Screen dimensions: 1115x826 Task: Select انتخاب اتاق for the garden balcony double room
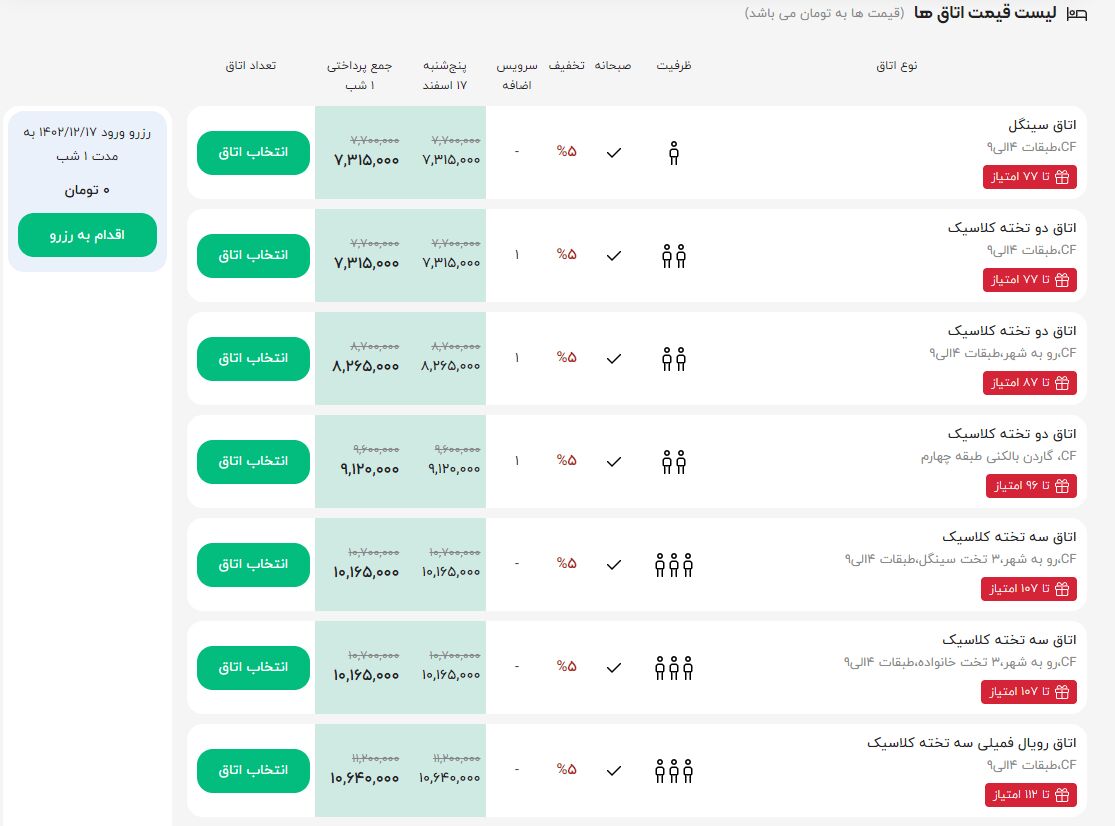point(252,461)
